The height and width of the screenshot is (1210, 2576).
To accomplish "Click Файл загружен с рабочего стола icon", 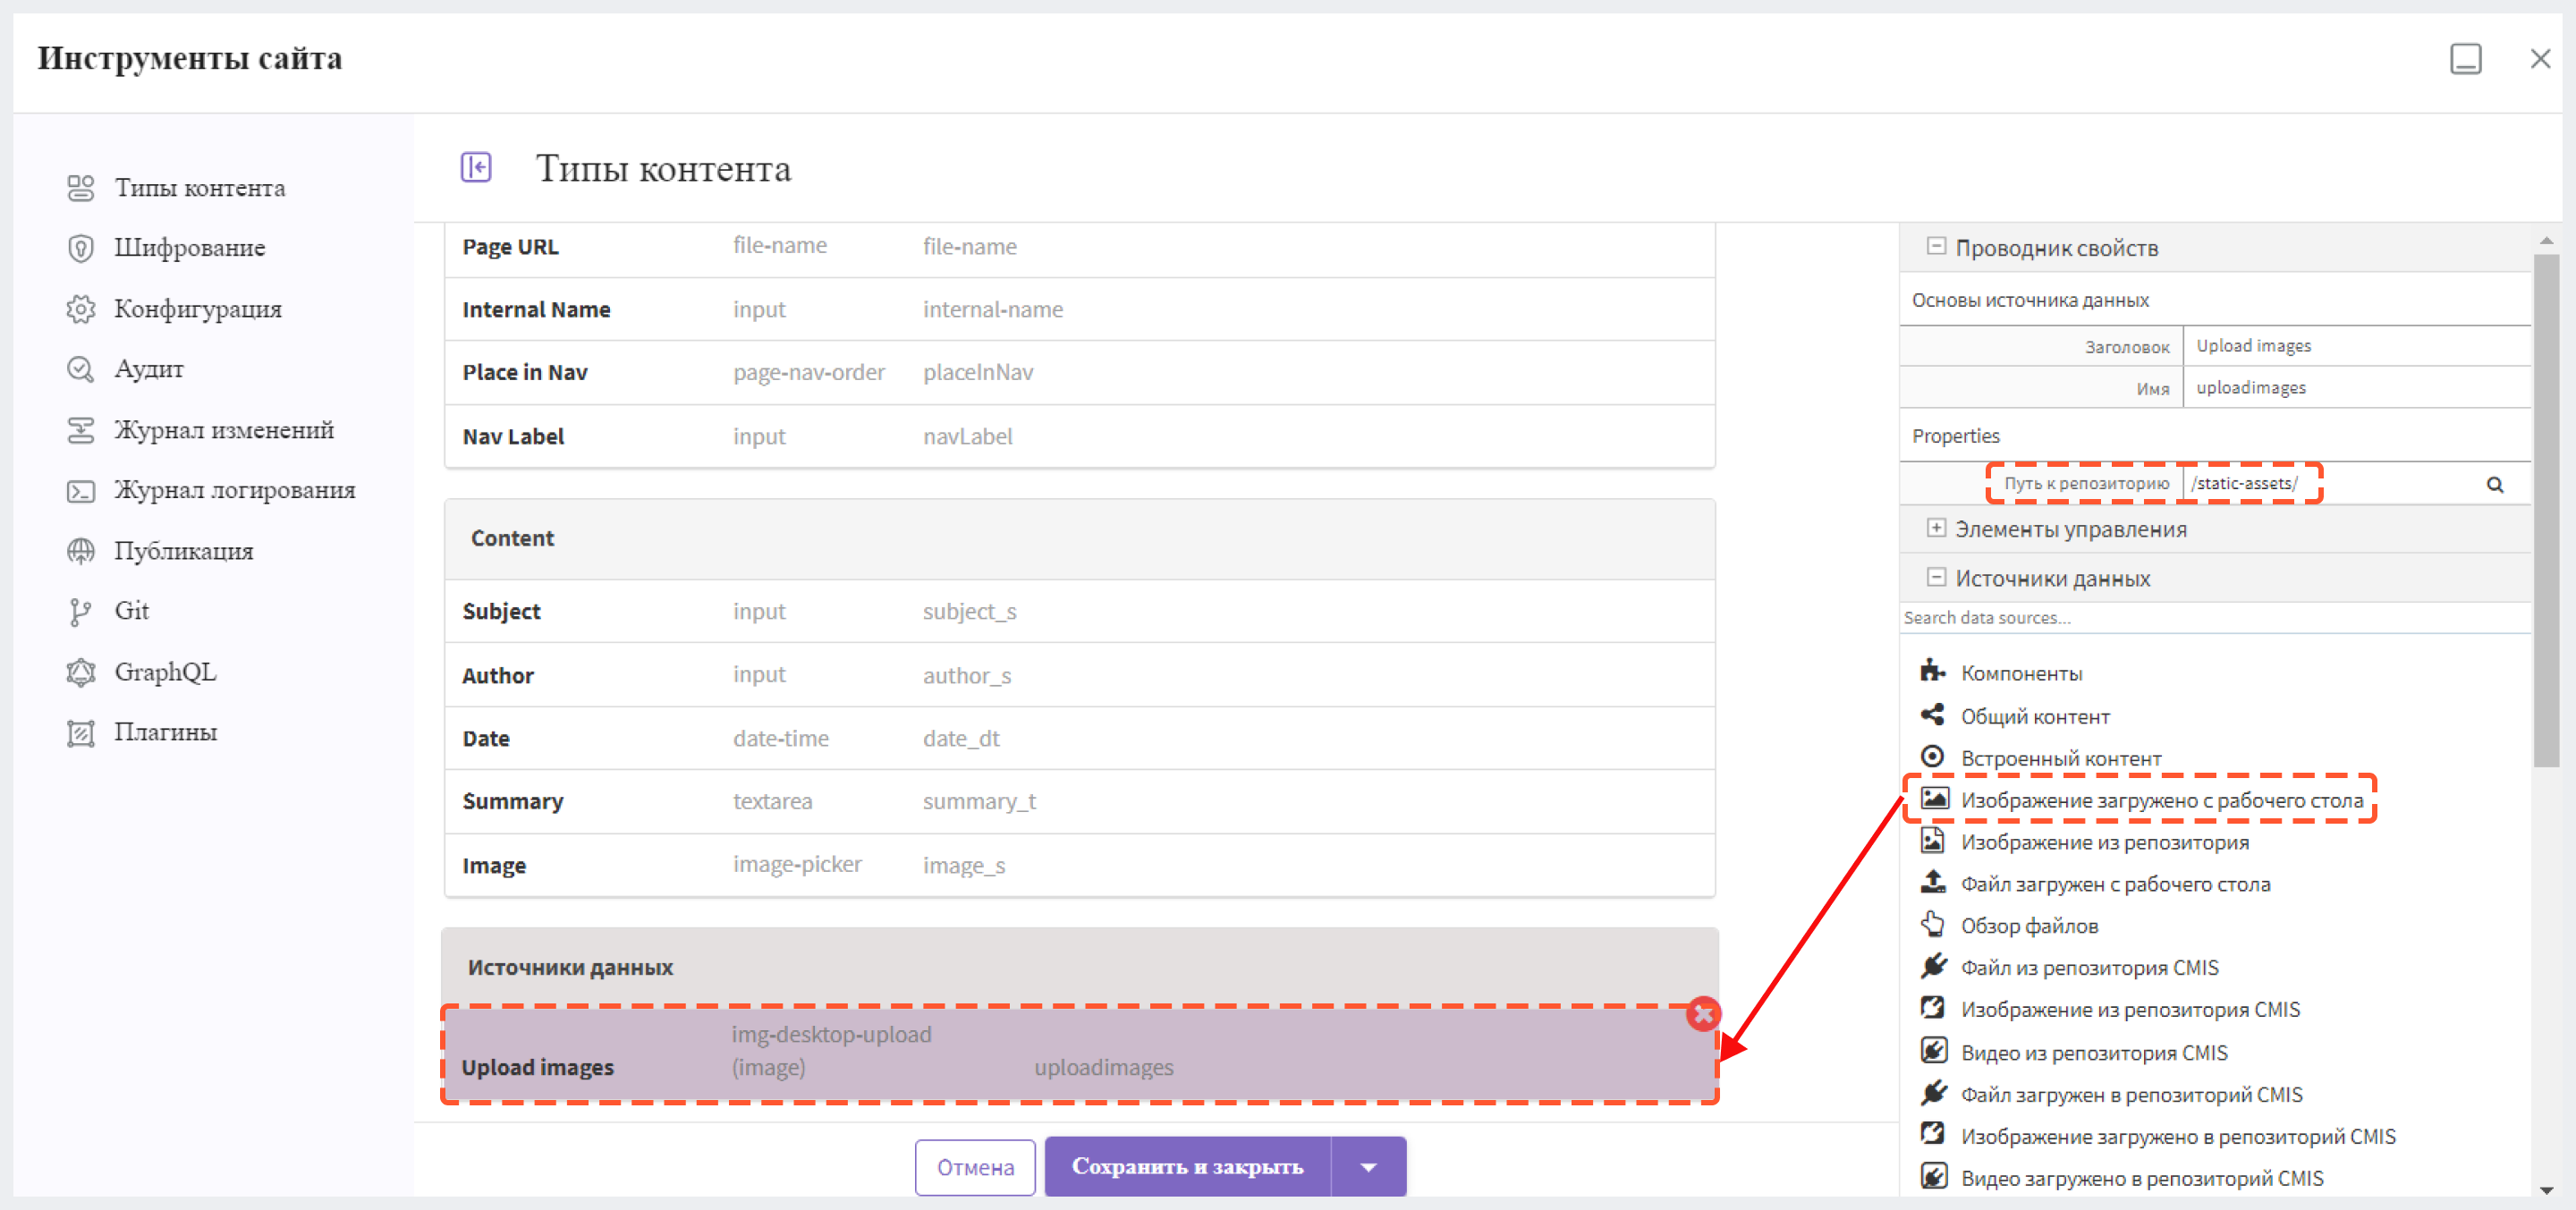I will coord(1933,882).
